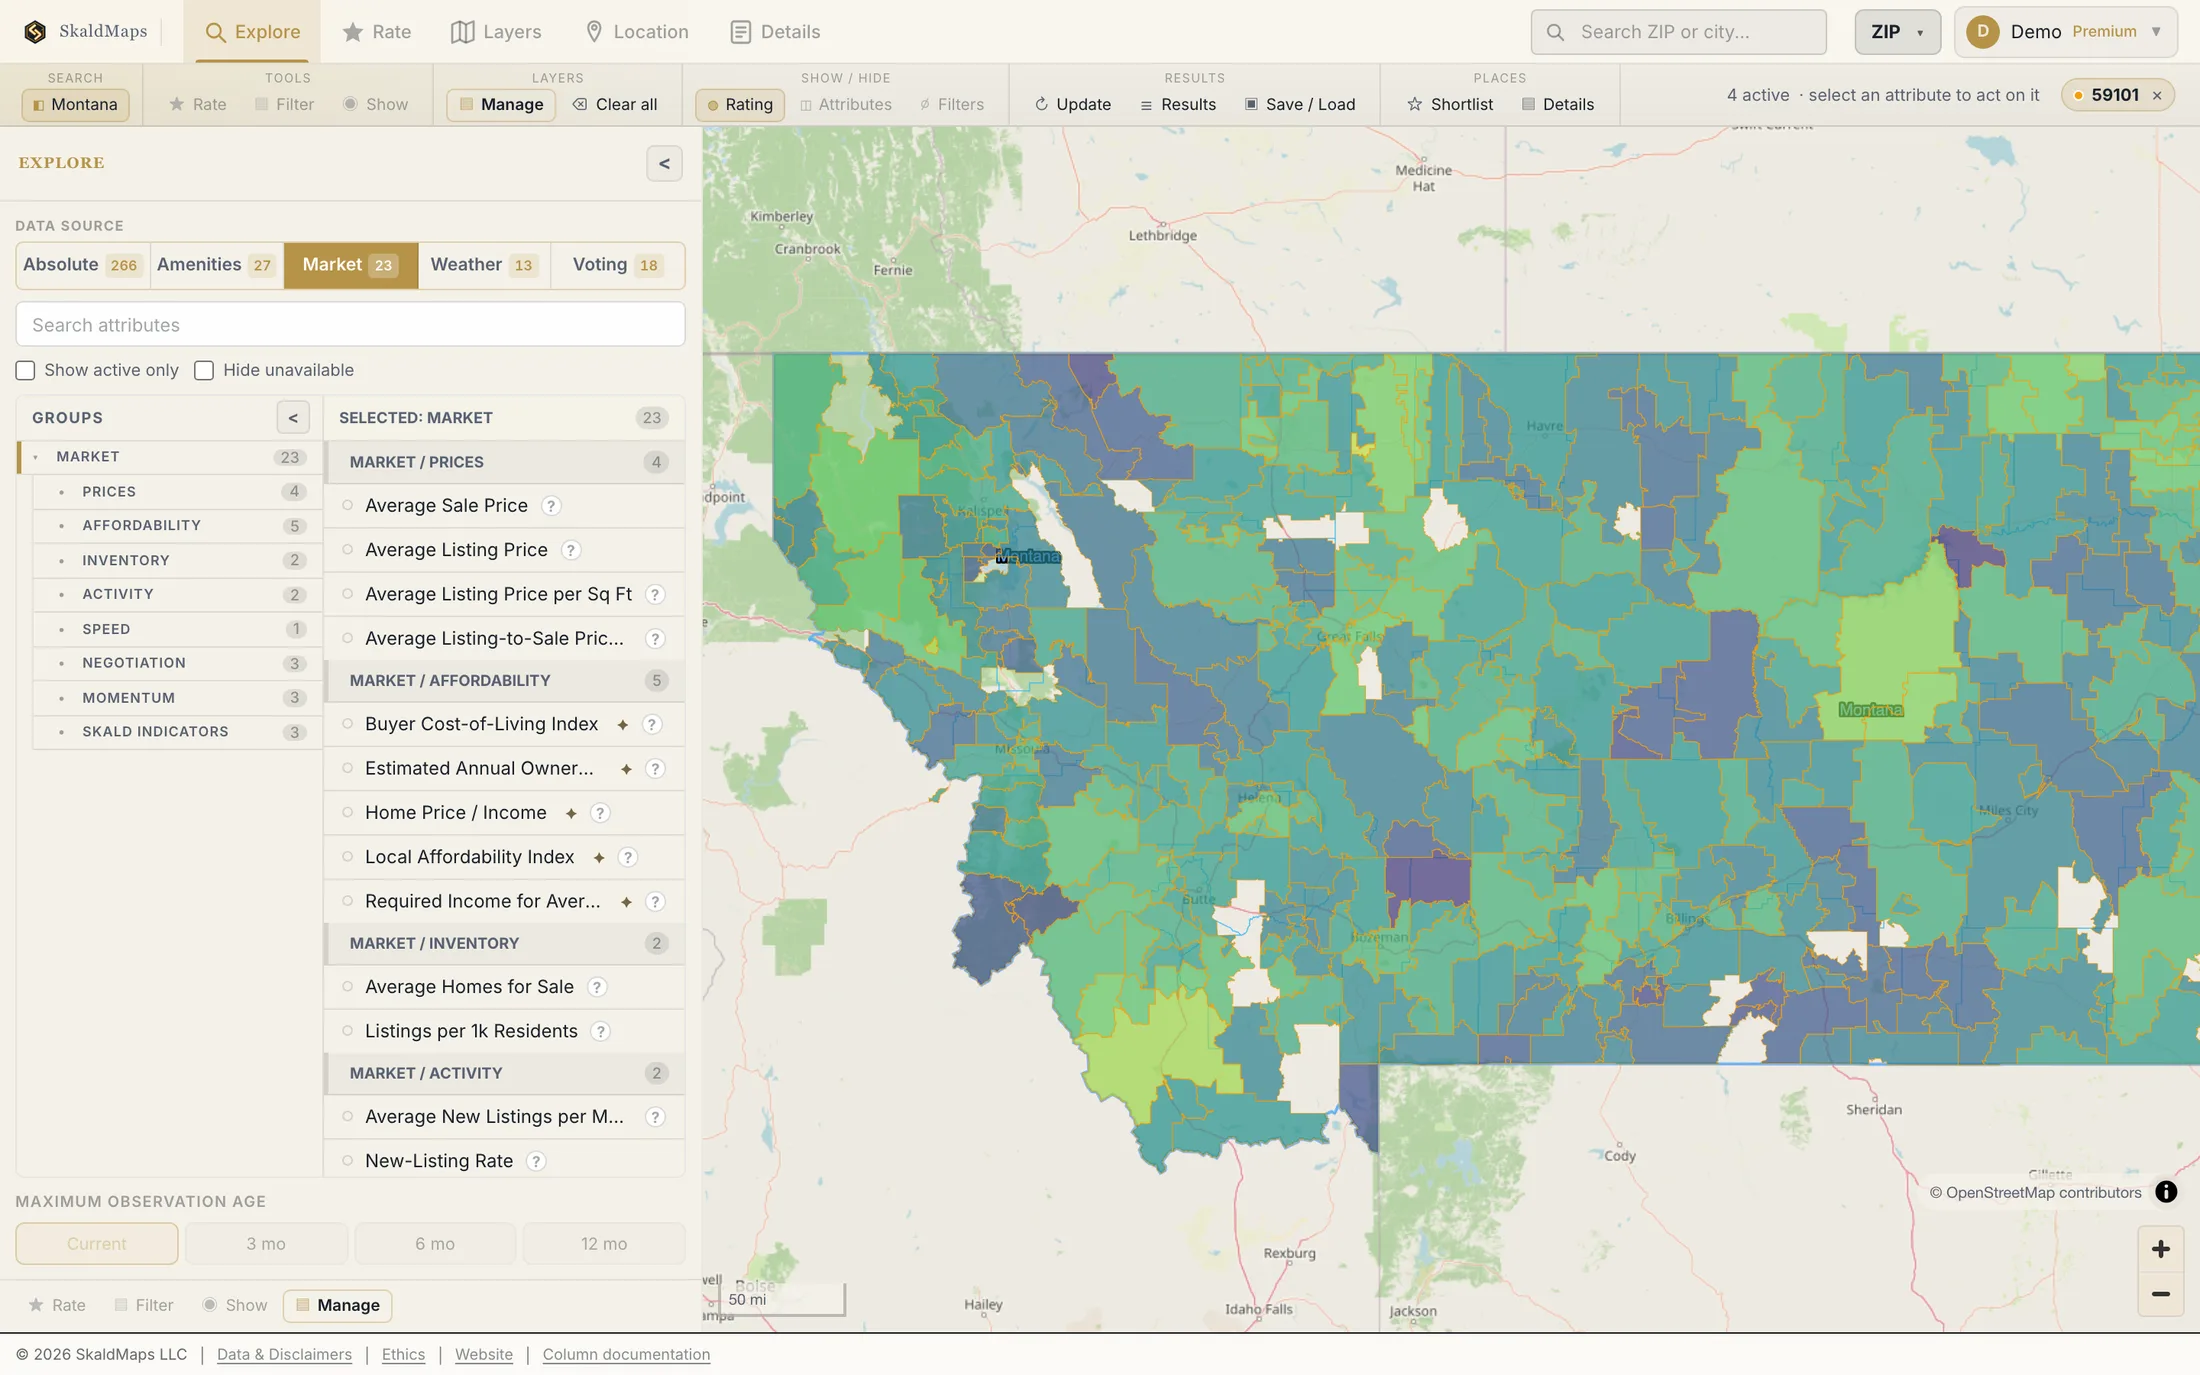Viewport: 2200px width, 1375px height.
Task: Show help for Home Price / Income
Action: [x=600, y=813]
